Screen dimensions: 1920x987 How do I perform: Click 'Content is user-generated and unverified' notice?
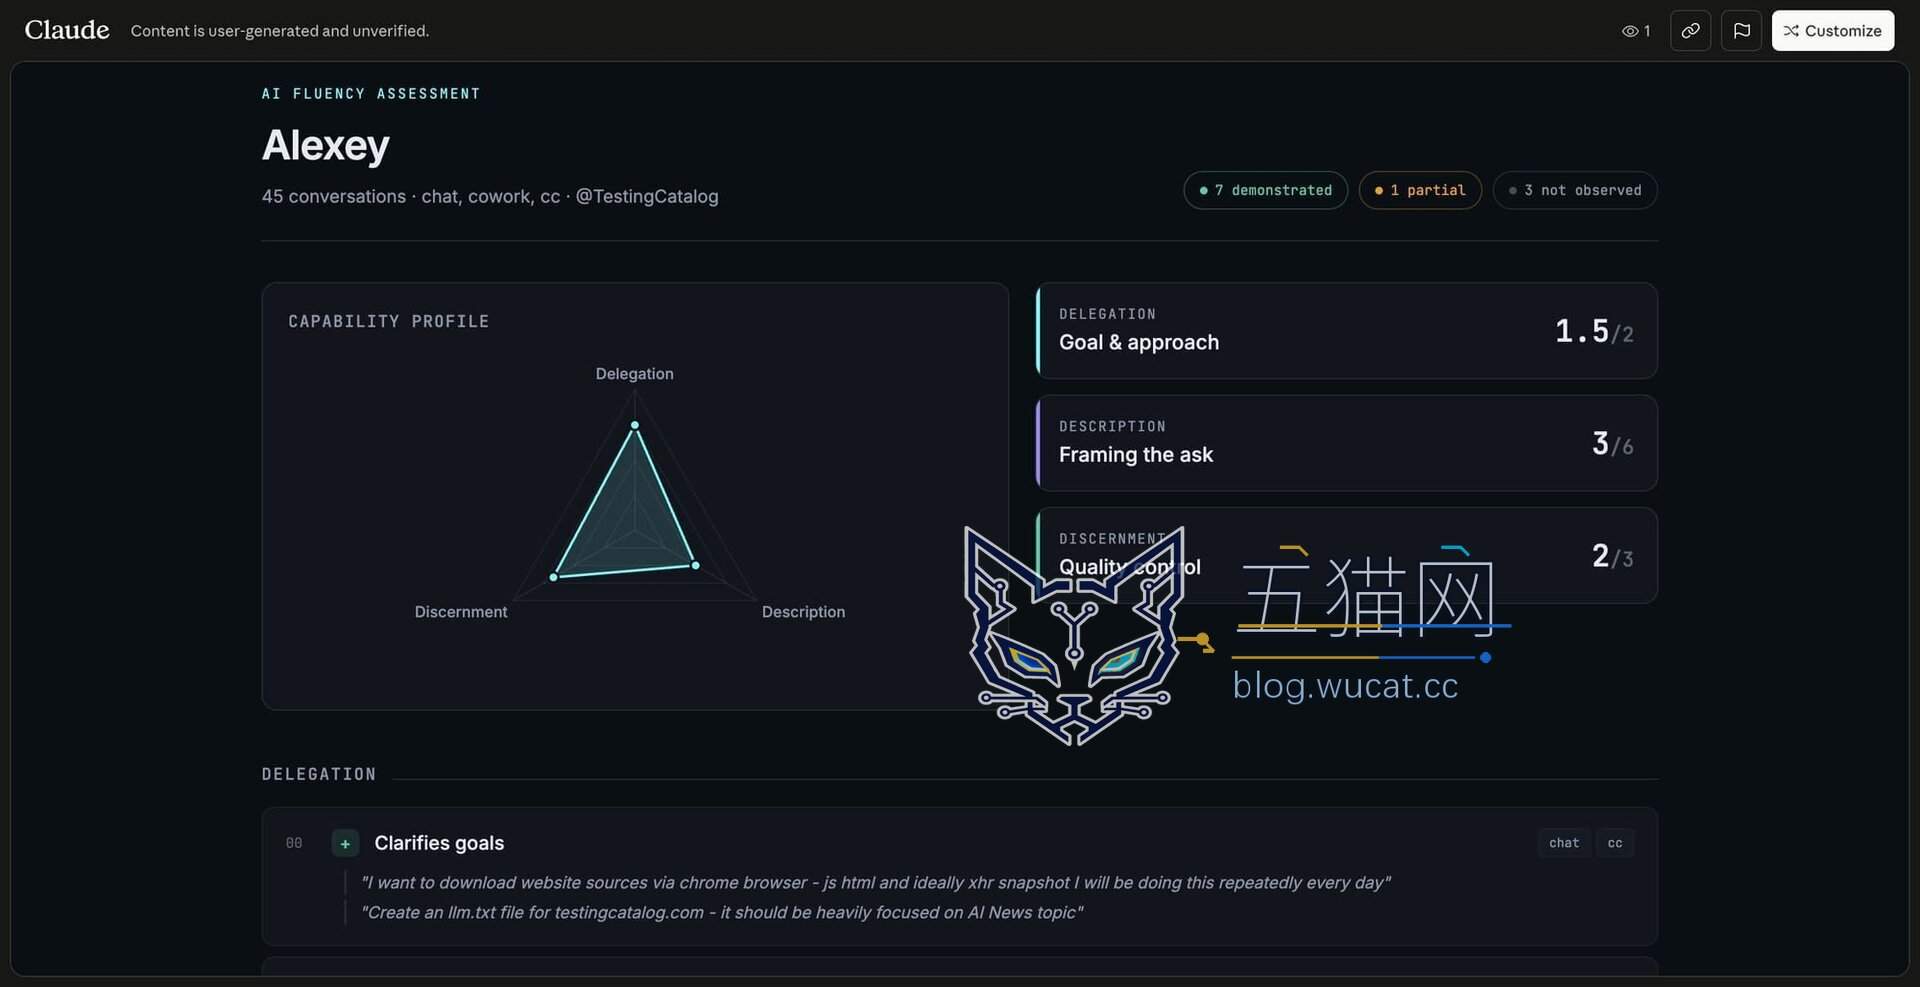280,31
